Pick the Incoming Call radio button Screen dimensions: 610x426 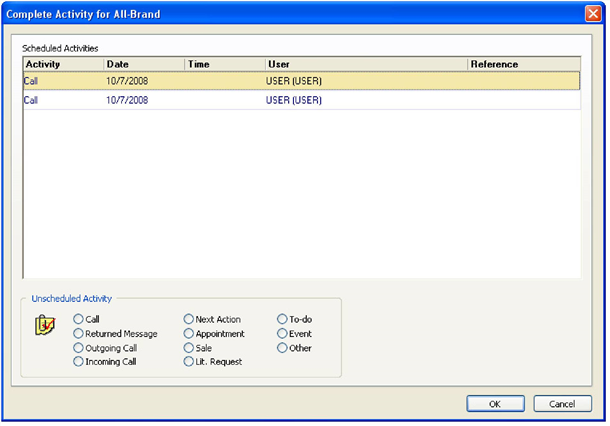pyautogui.click(x=79, y=362)
